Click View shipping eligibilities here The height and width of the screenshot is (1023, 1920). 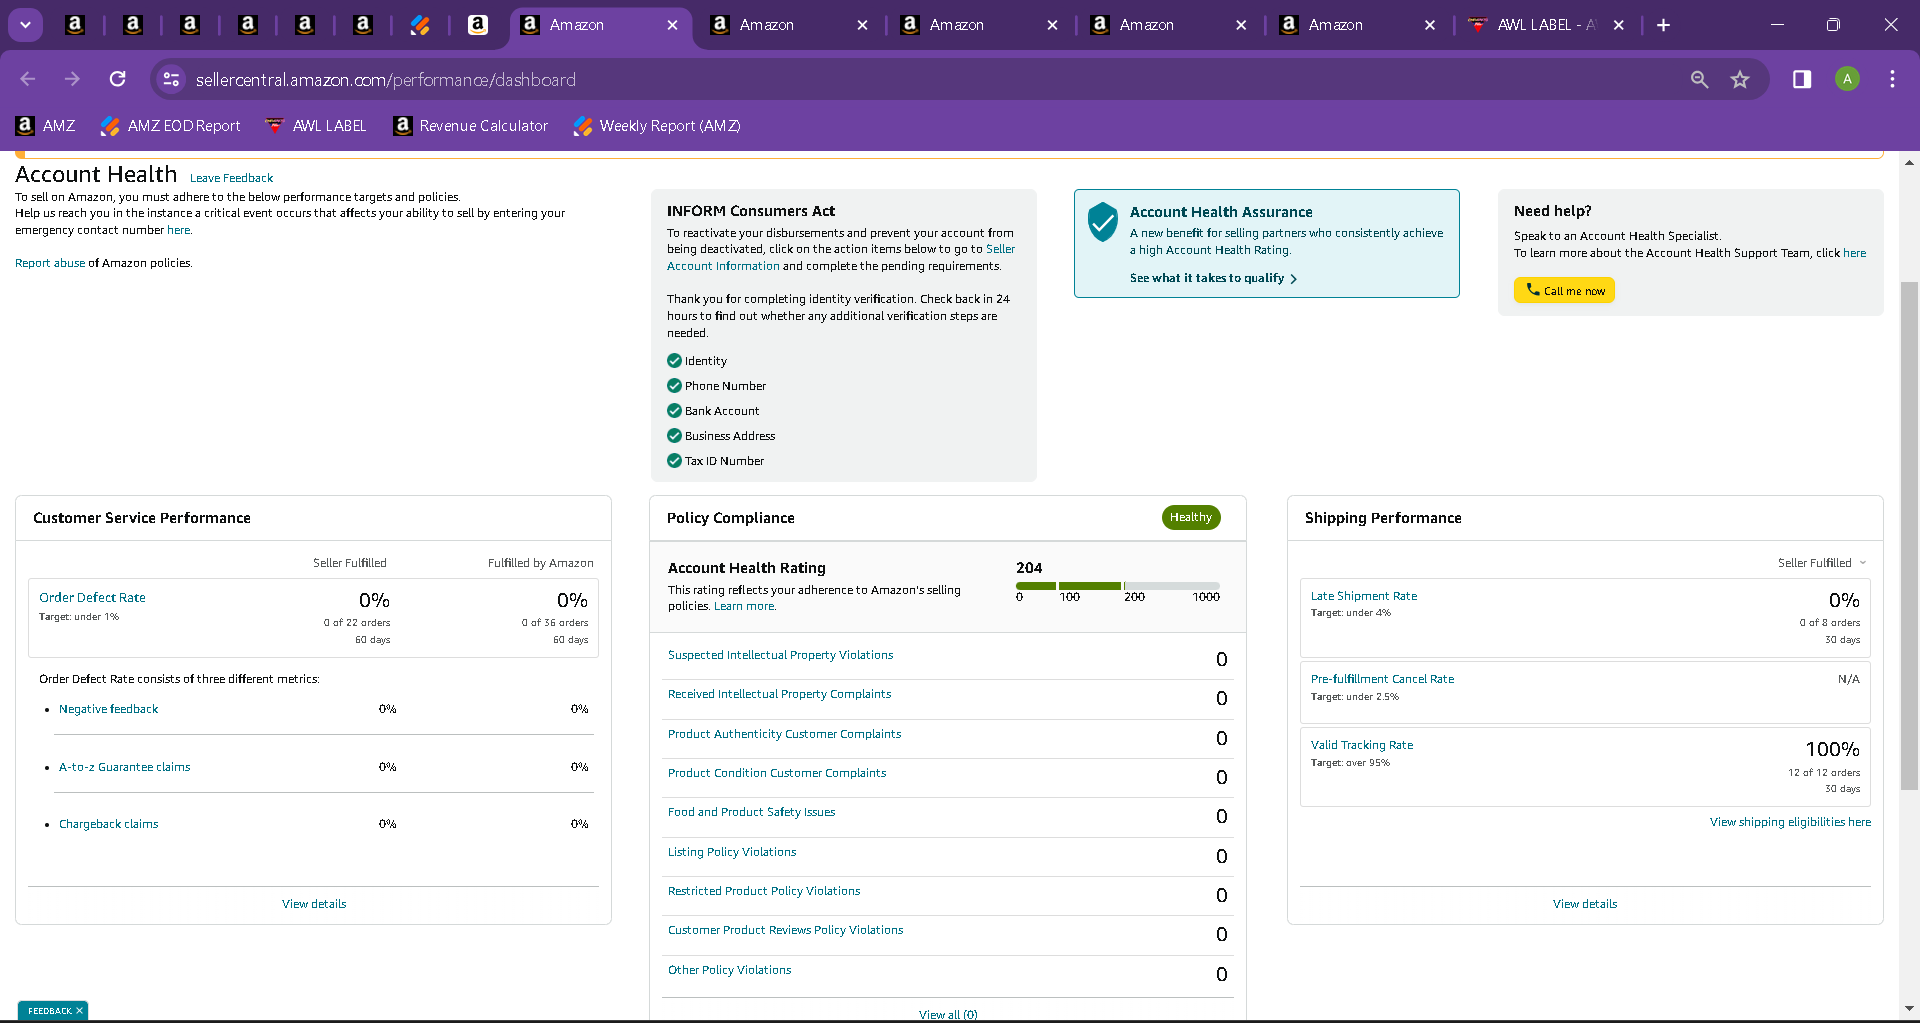tap(1790, 822)
